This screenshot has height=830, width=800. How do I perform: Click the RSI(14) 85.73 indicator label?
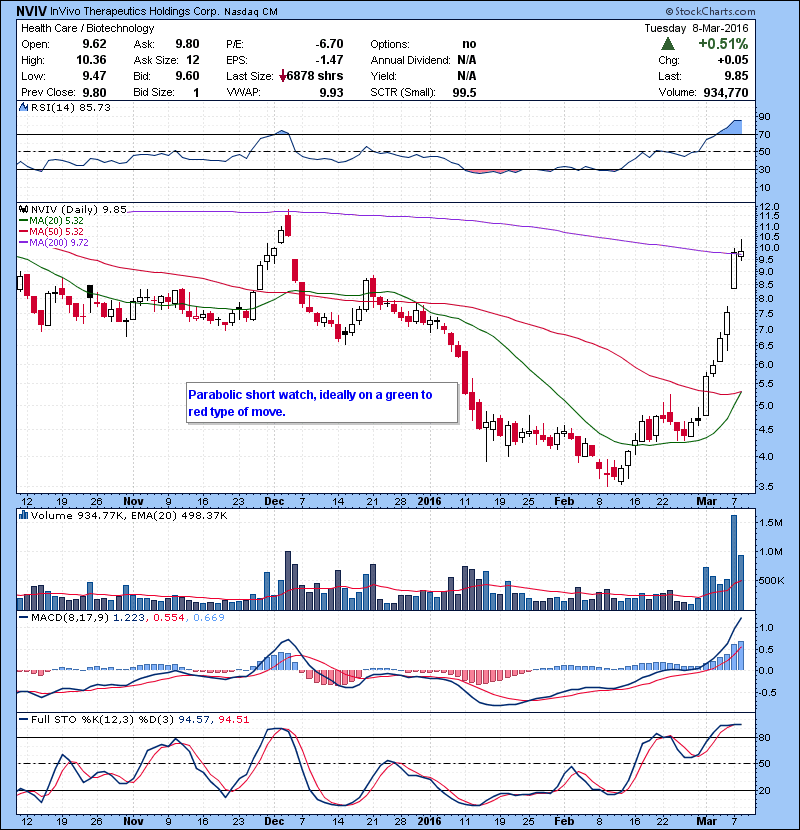(x=71, y=107)
